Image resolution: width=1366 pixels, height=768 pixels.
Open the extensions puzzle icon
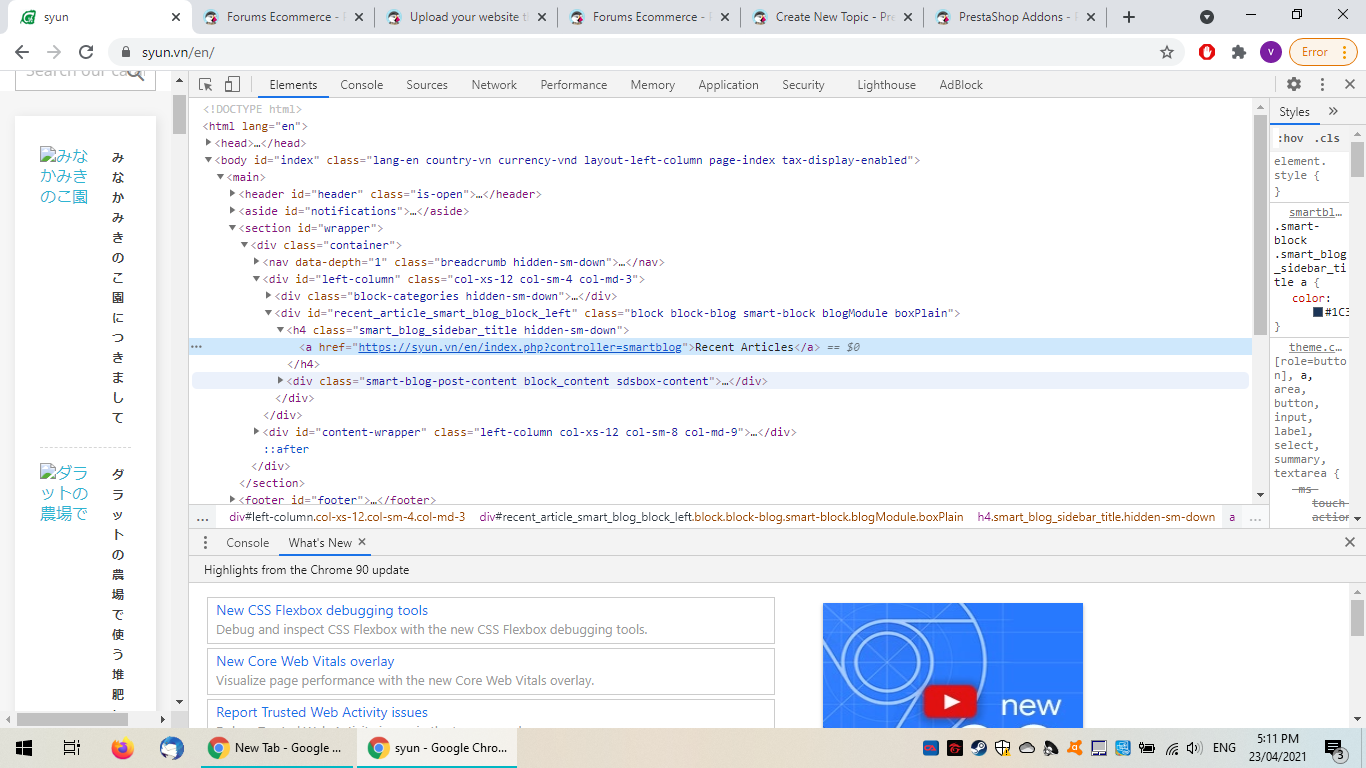[x=1239, y=52]
